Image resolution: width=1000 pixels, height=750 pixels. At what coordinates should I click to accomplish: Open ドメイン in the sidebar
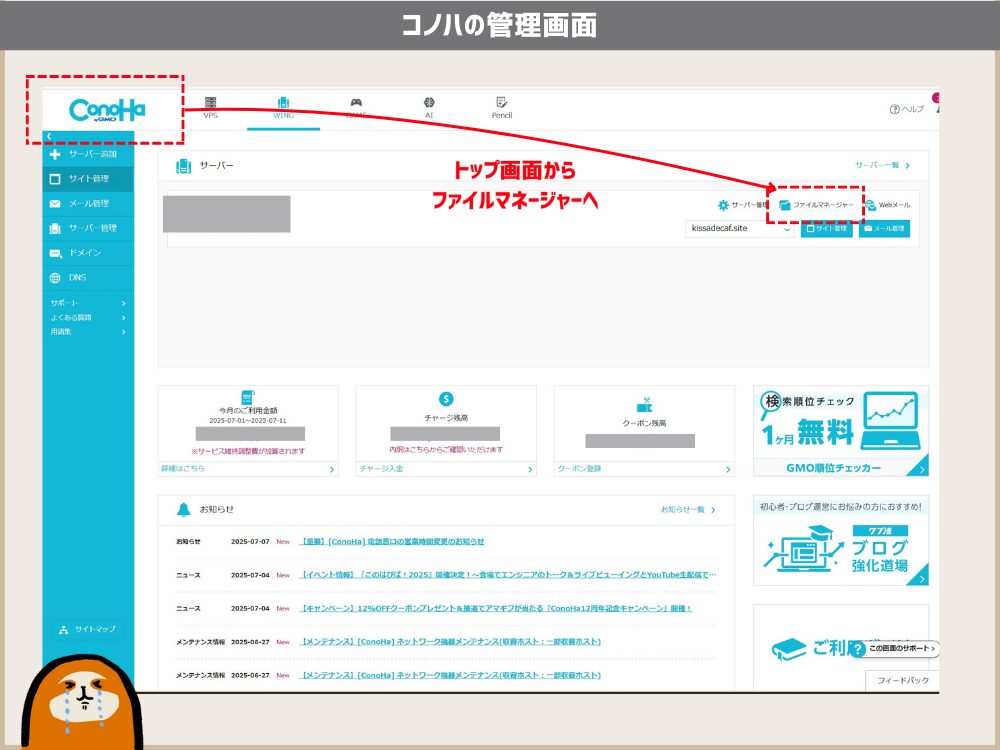point(88,253)
